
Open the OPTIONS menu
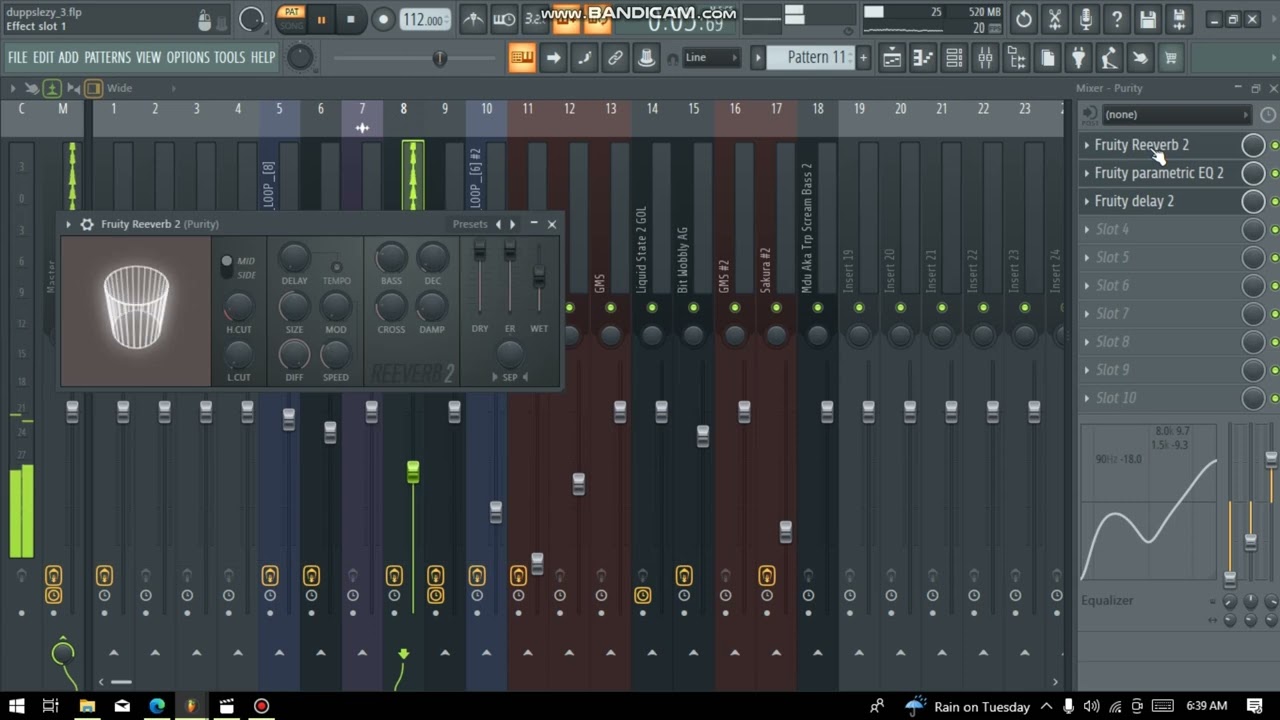point(188,58)
